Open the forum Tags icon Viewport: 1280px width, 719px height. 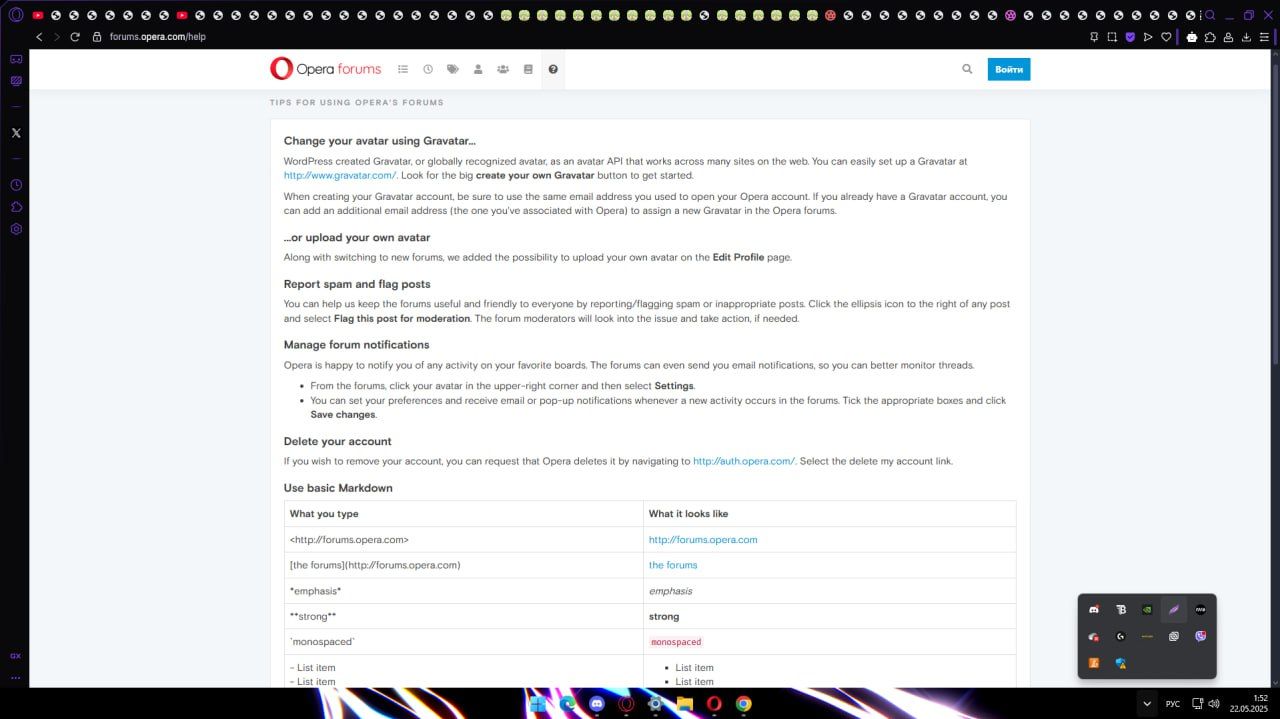tap(453, 69)
